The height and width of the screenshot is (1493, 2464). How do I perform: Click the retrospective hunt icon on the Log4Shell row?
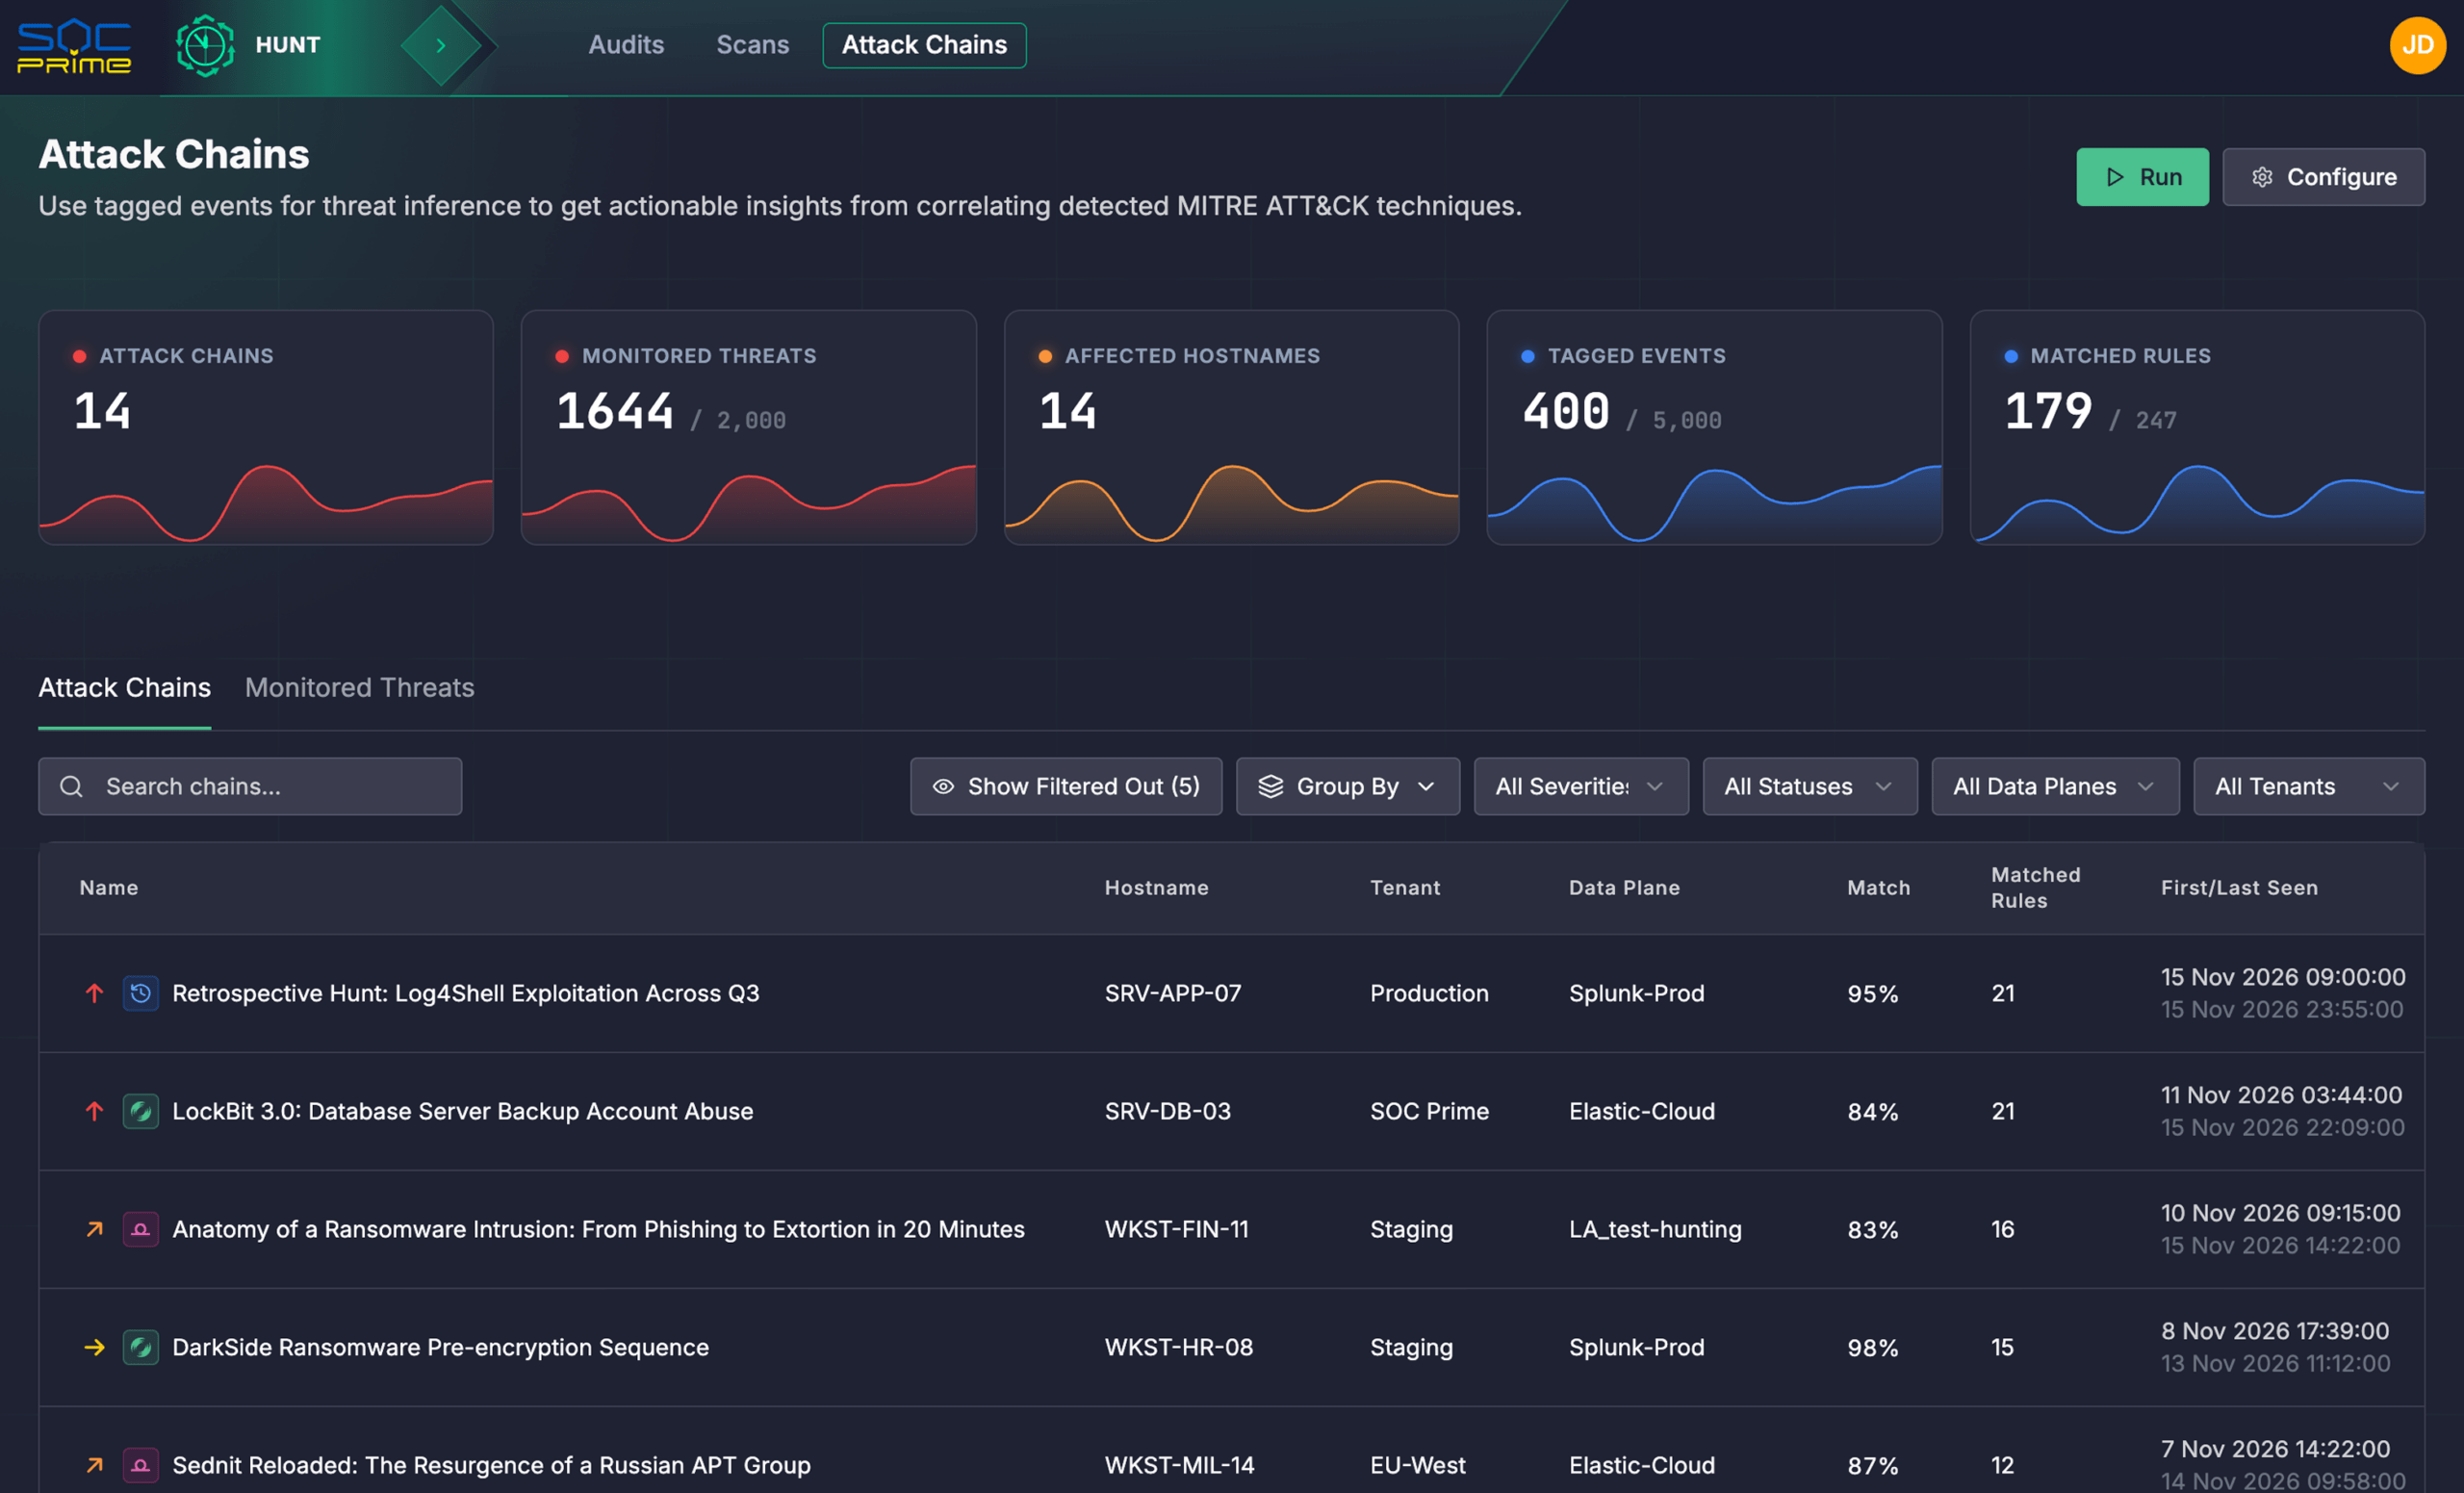pyautogui.click(x=141, y=993)
